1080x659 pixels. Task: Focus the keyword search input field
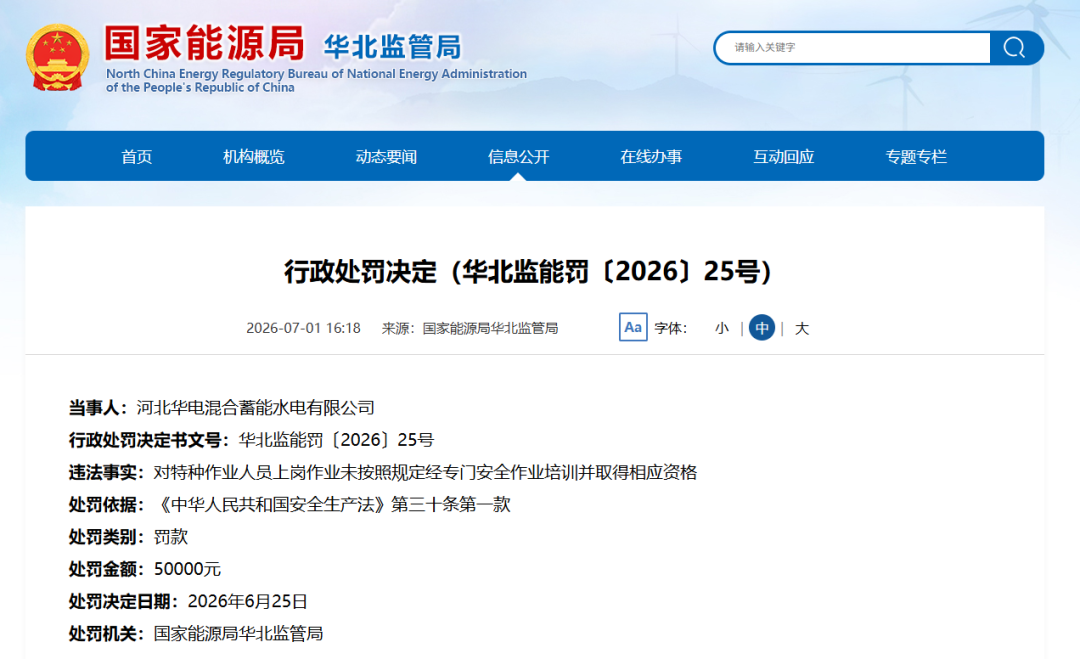[x=854, y=48]
